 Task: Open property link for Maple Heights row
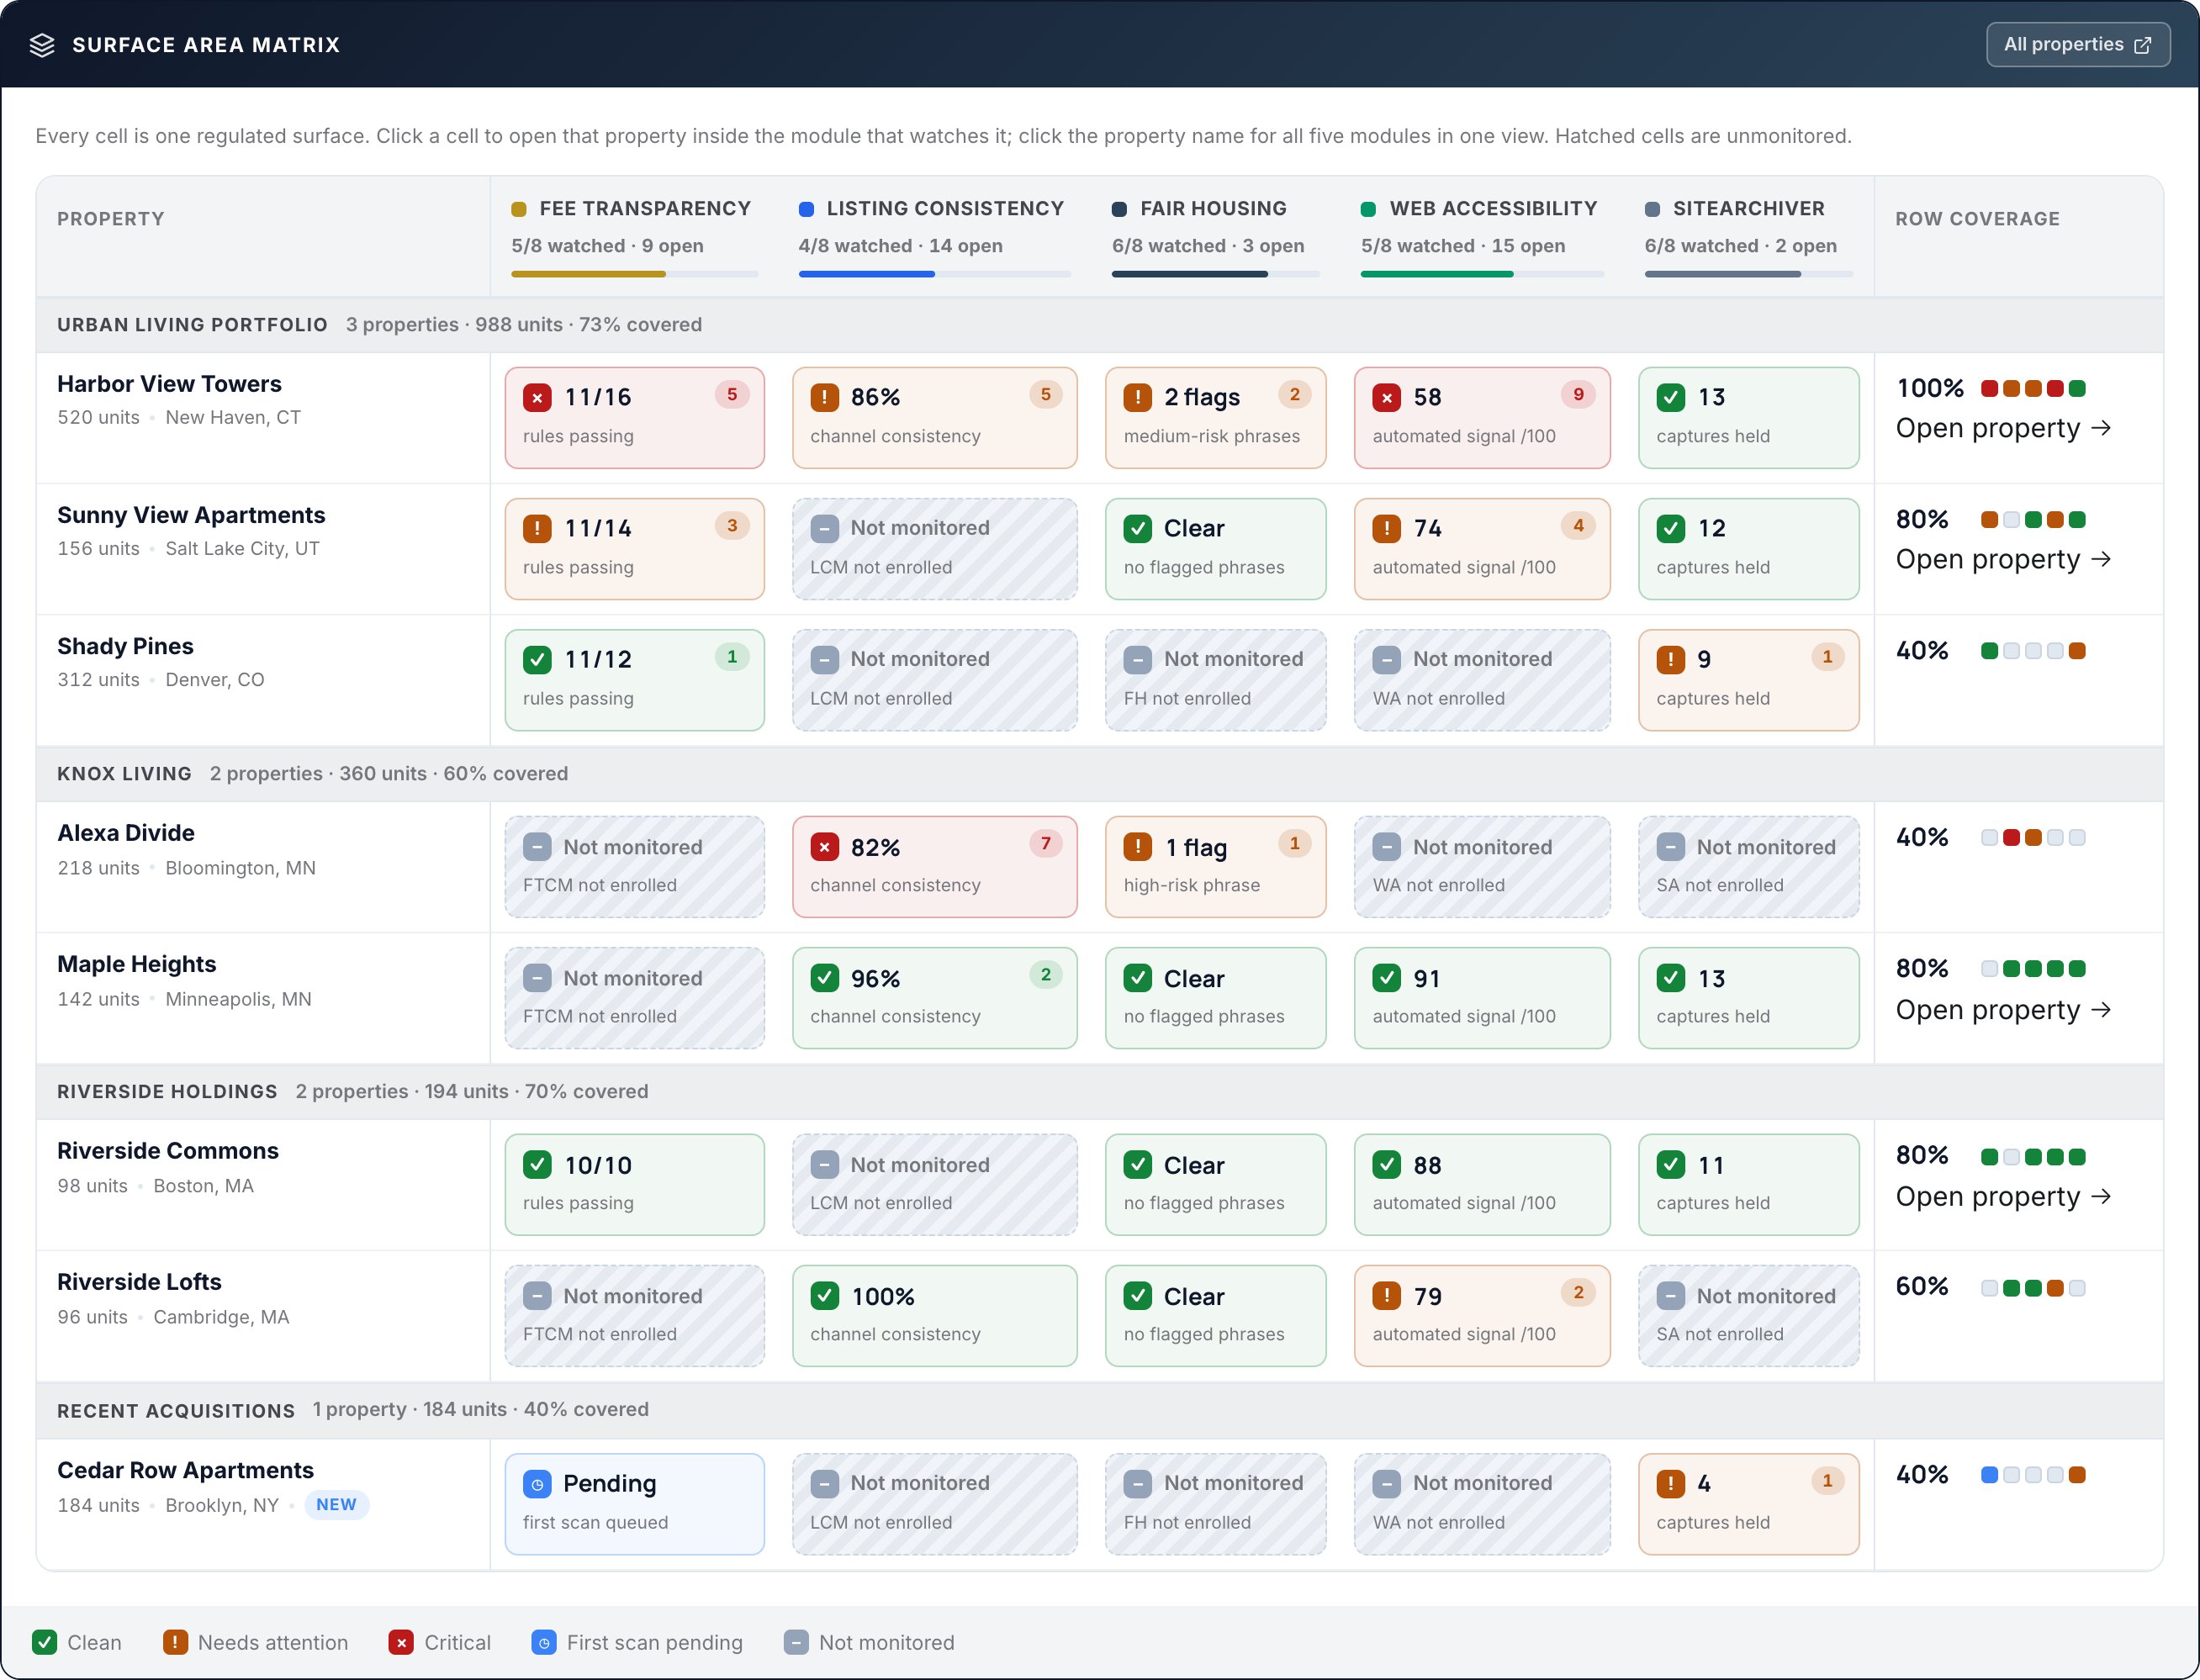[2003, 1011]
